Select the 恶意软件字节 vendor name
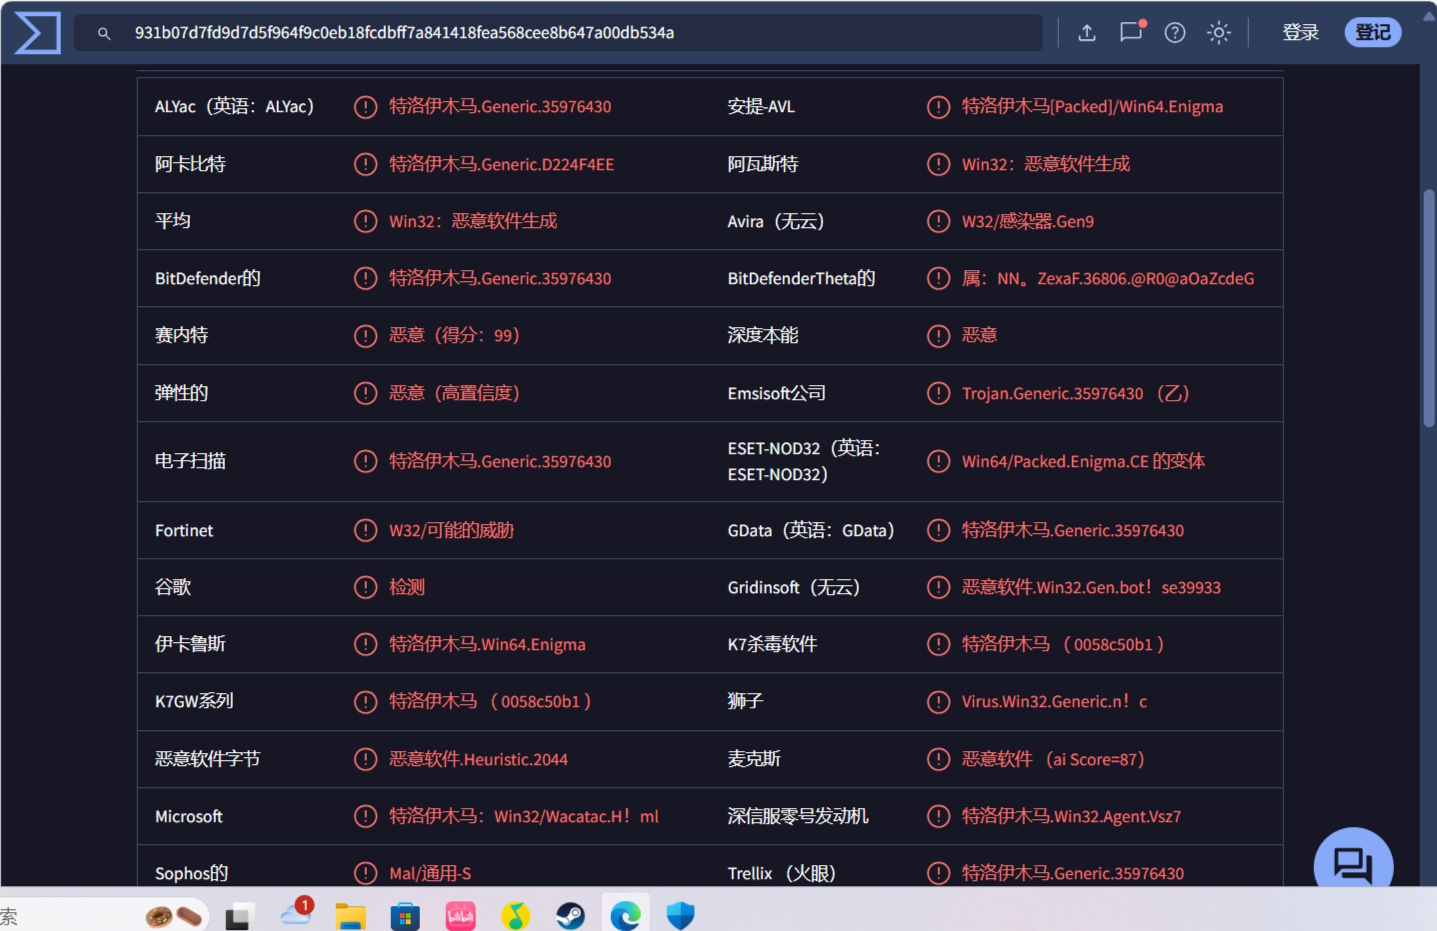Viewport: 1437px width, 931px height. pyautogui.click(x=207, y=759)
